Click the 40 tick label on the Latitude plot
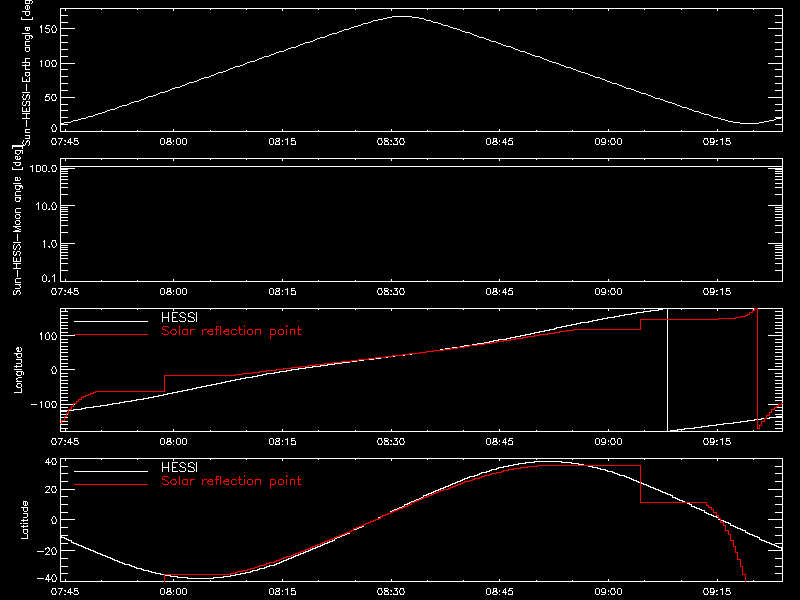 pos(51,462)
